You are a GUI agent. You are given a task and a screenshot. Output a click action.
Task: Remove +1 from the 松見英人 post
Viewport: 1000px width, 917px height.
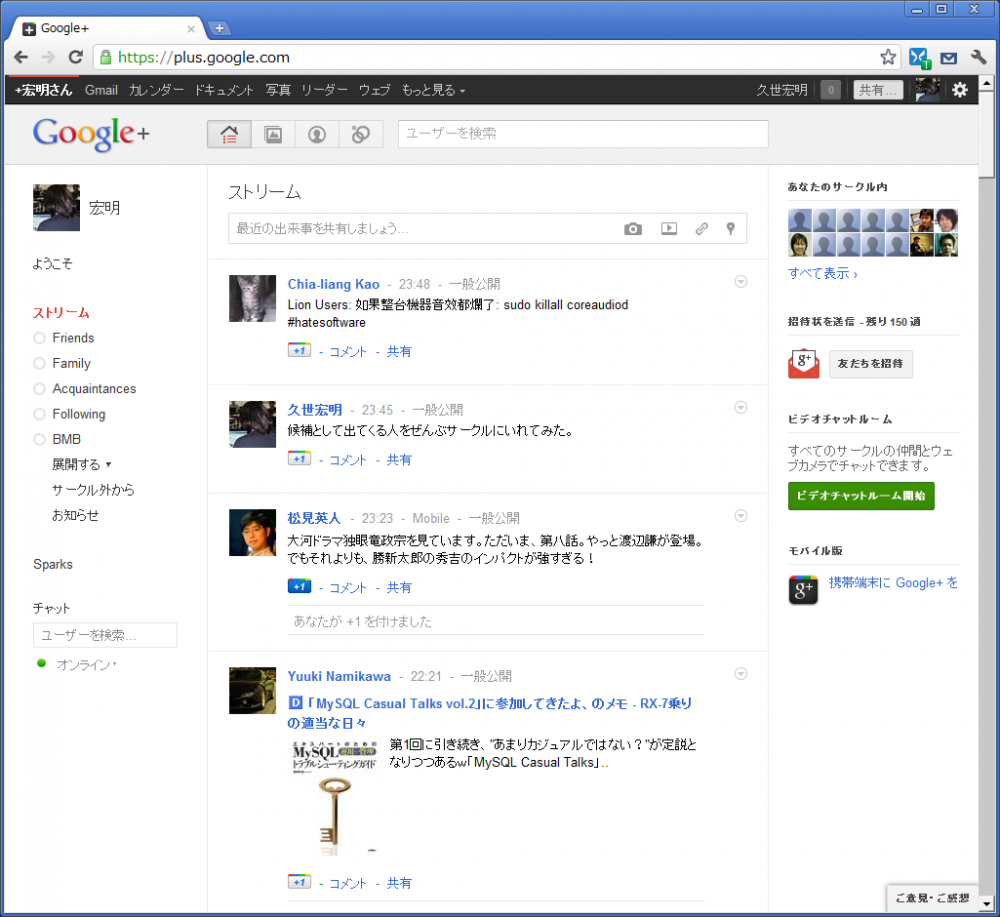[299, 586]
